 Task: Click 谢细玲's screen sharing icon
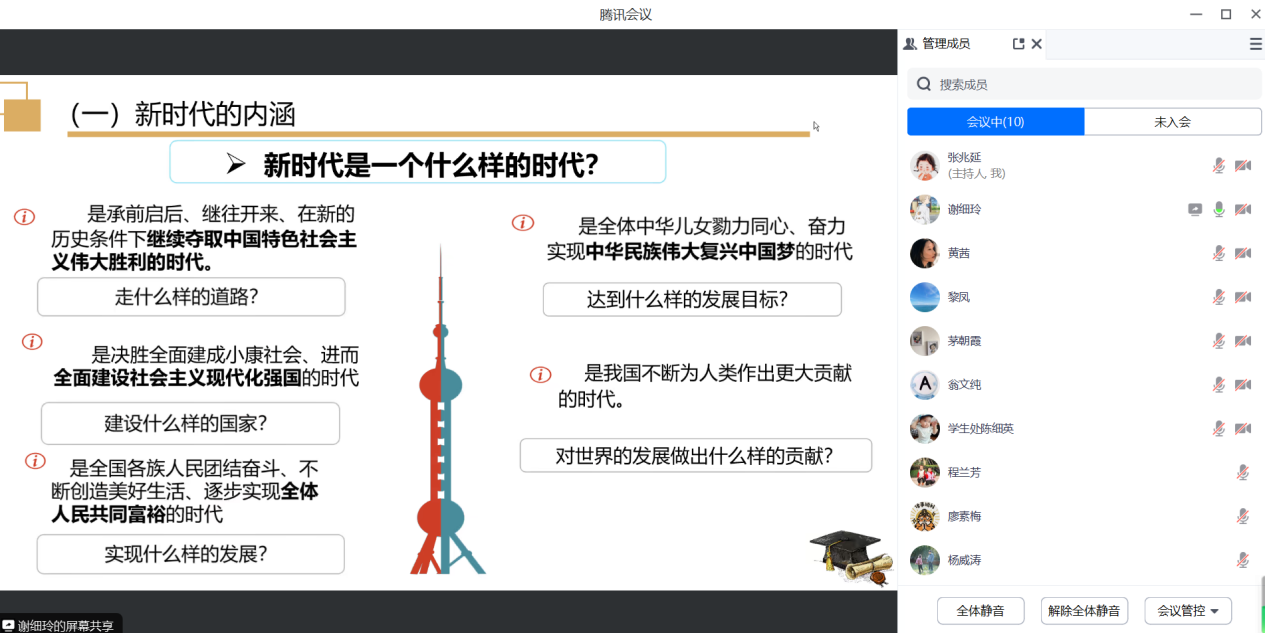pos(1195,209)
